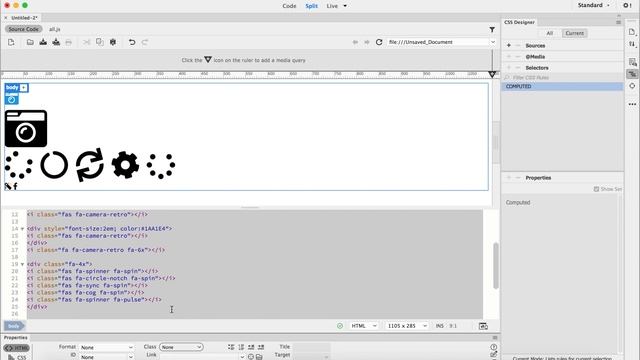Select the COMPUTED row in Selectors
The width and height of the screenshot is (640, 360).
point(562,87)
